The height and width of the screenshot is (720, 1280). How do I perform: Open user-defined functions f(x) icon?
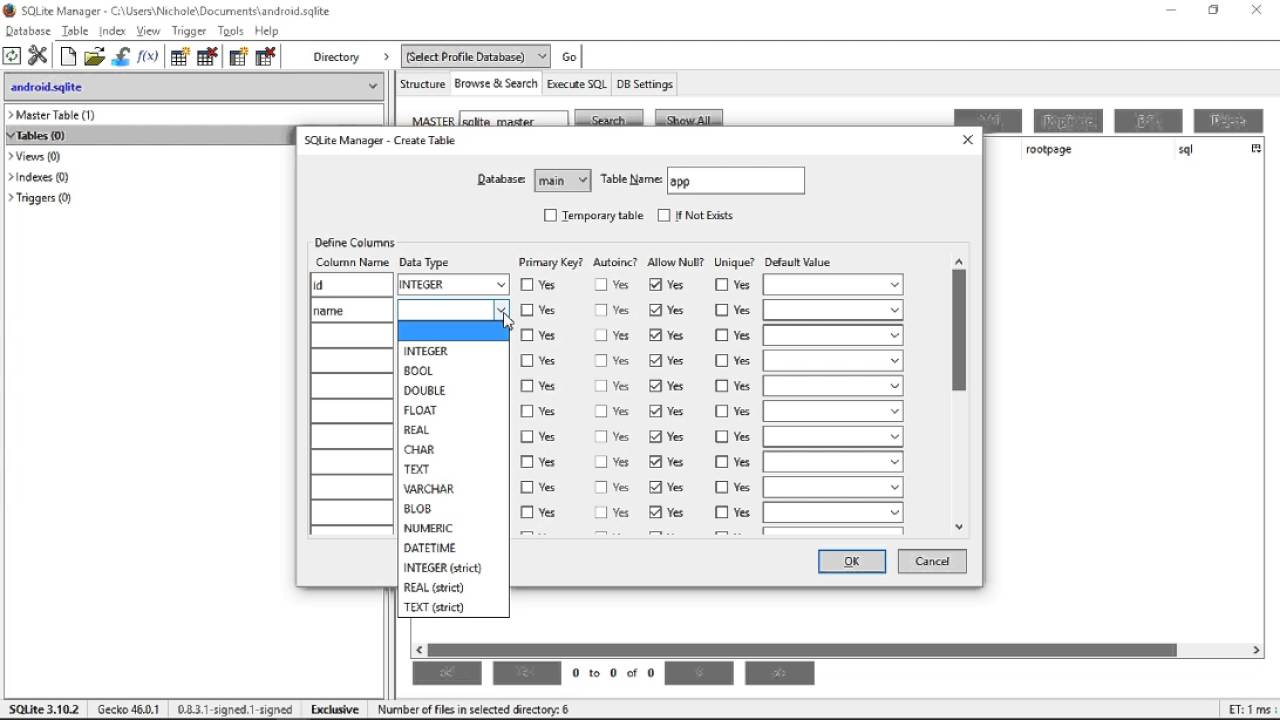tap(148, 56)
